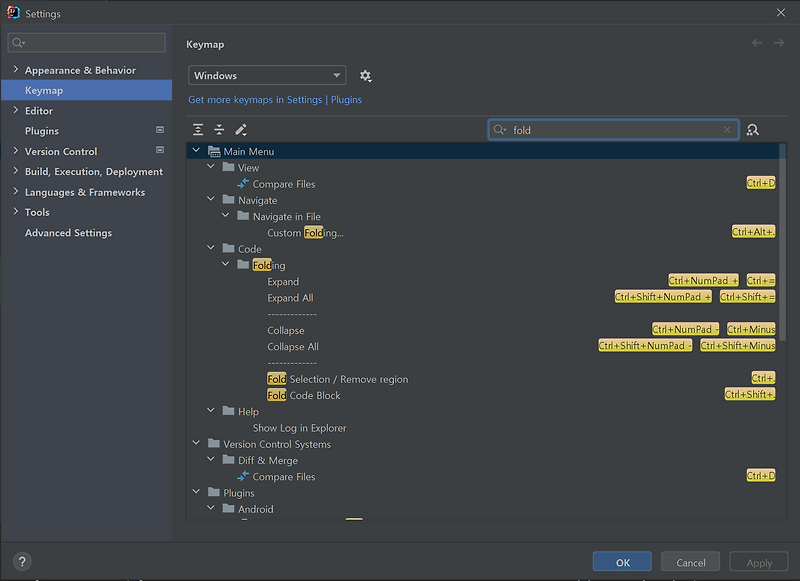Click the pencil edit shortcut icon
Screen dimensions: 800x581
pos(241,129)
